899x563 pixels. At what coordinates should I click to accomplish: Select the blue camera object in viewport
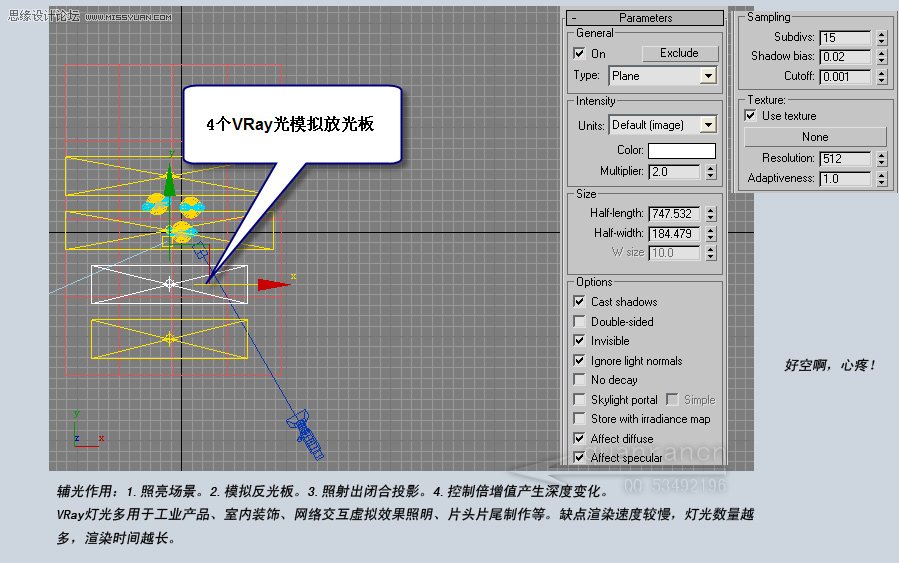[x=305, y=434]
